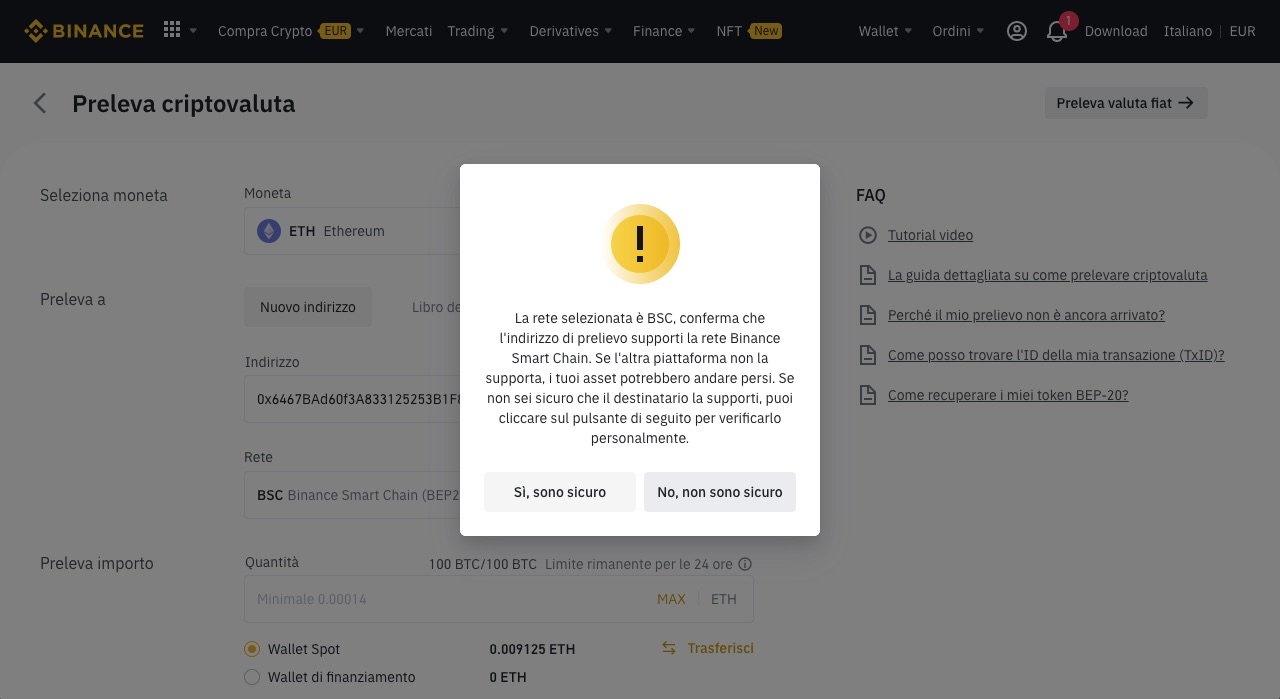Click the Binance logo
This screenshot has height=699, width=1280.
(84, 31)
